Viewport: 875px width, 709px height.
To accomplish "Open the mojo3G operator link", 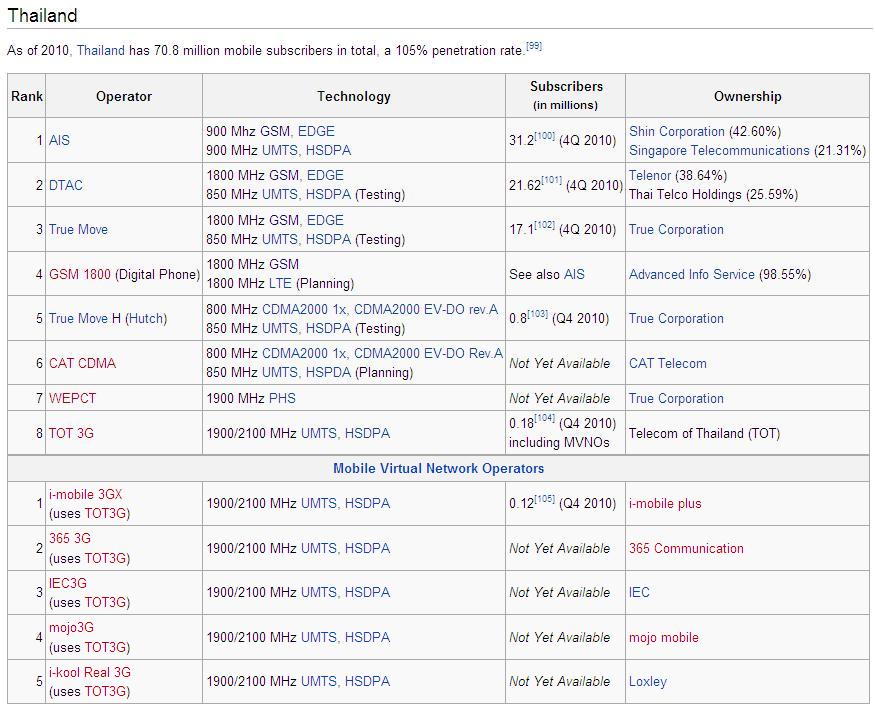I will click(x=71, y=628).
